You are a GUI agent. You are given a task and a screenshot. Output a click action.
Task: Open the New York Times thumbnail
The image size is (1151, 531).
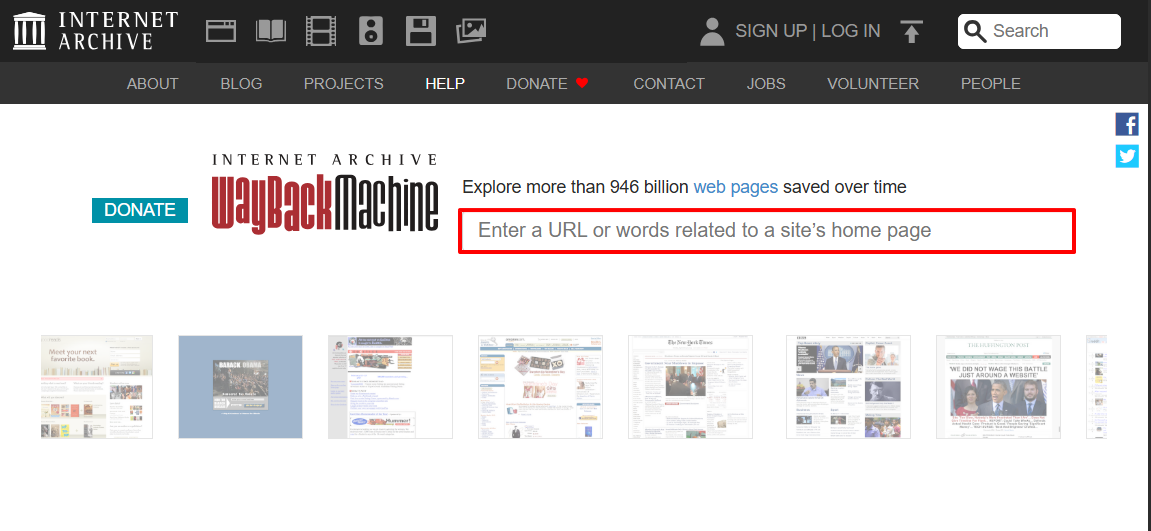pos(691,387)
